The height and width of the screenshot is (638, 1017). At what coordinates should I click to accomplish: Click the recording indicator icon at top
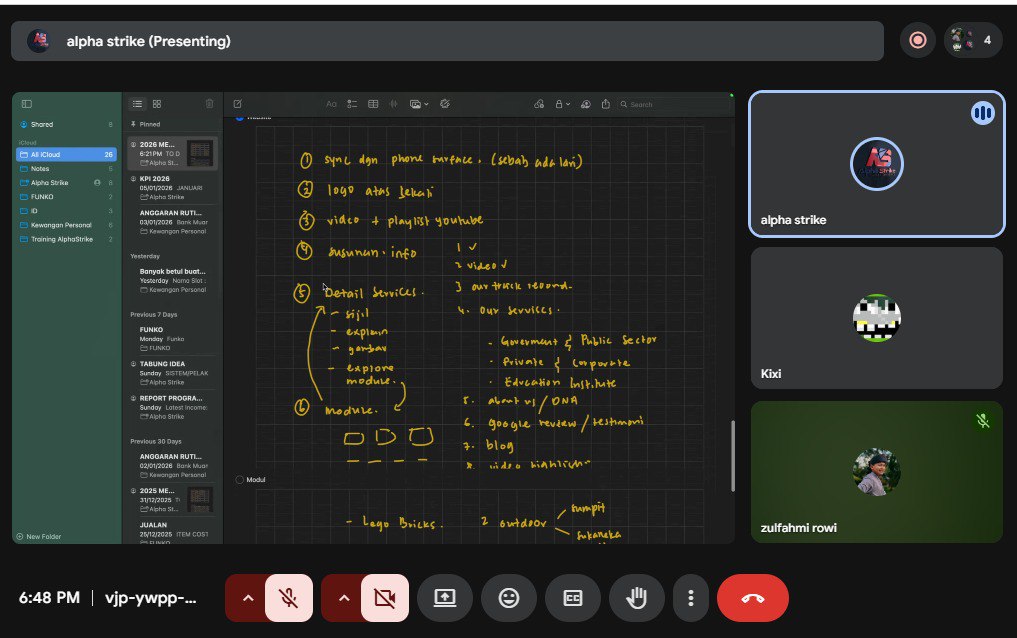point(917,41)
